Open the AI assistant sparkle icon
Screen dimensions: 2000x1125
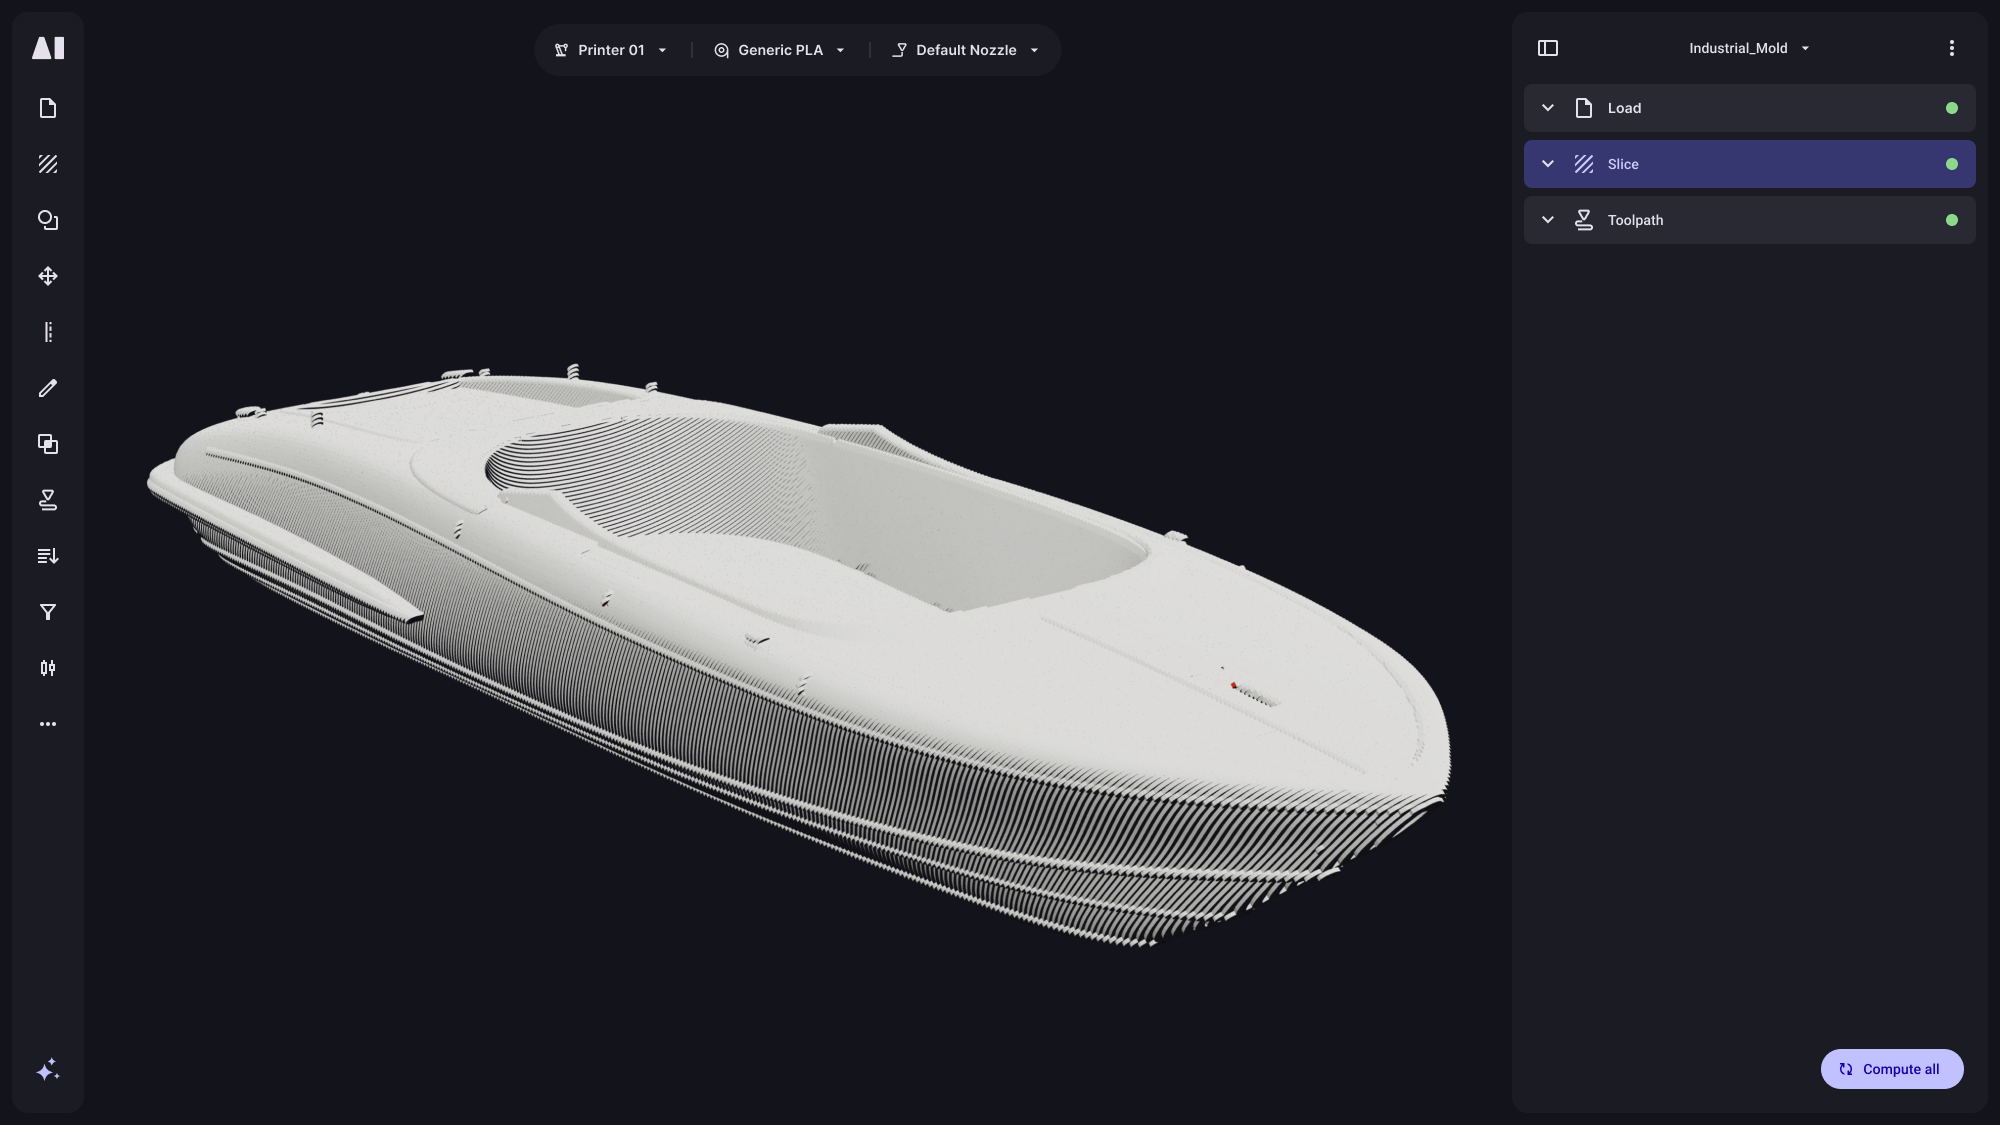point(48,1069)
